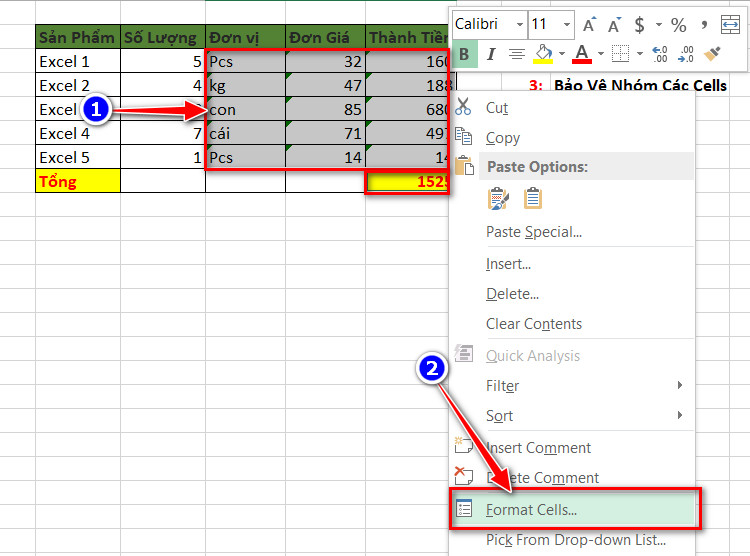The width and height of the screenshot is (750, 556).
Task: Click the Increase Font Size icon
Action: tap(589, 24)
